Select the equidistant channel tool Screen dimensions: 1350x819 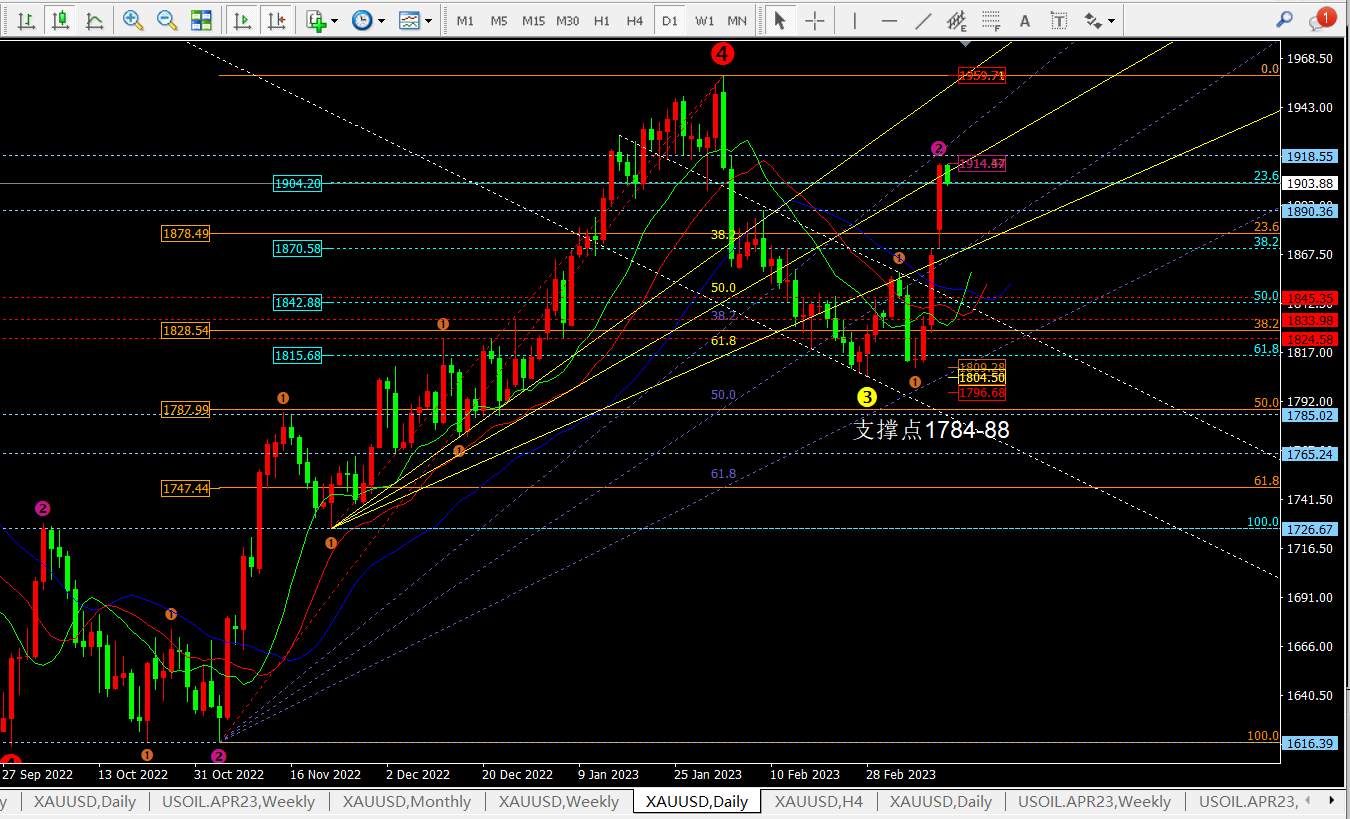click(x=957, y=20)
